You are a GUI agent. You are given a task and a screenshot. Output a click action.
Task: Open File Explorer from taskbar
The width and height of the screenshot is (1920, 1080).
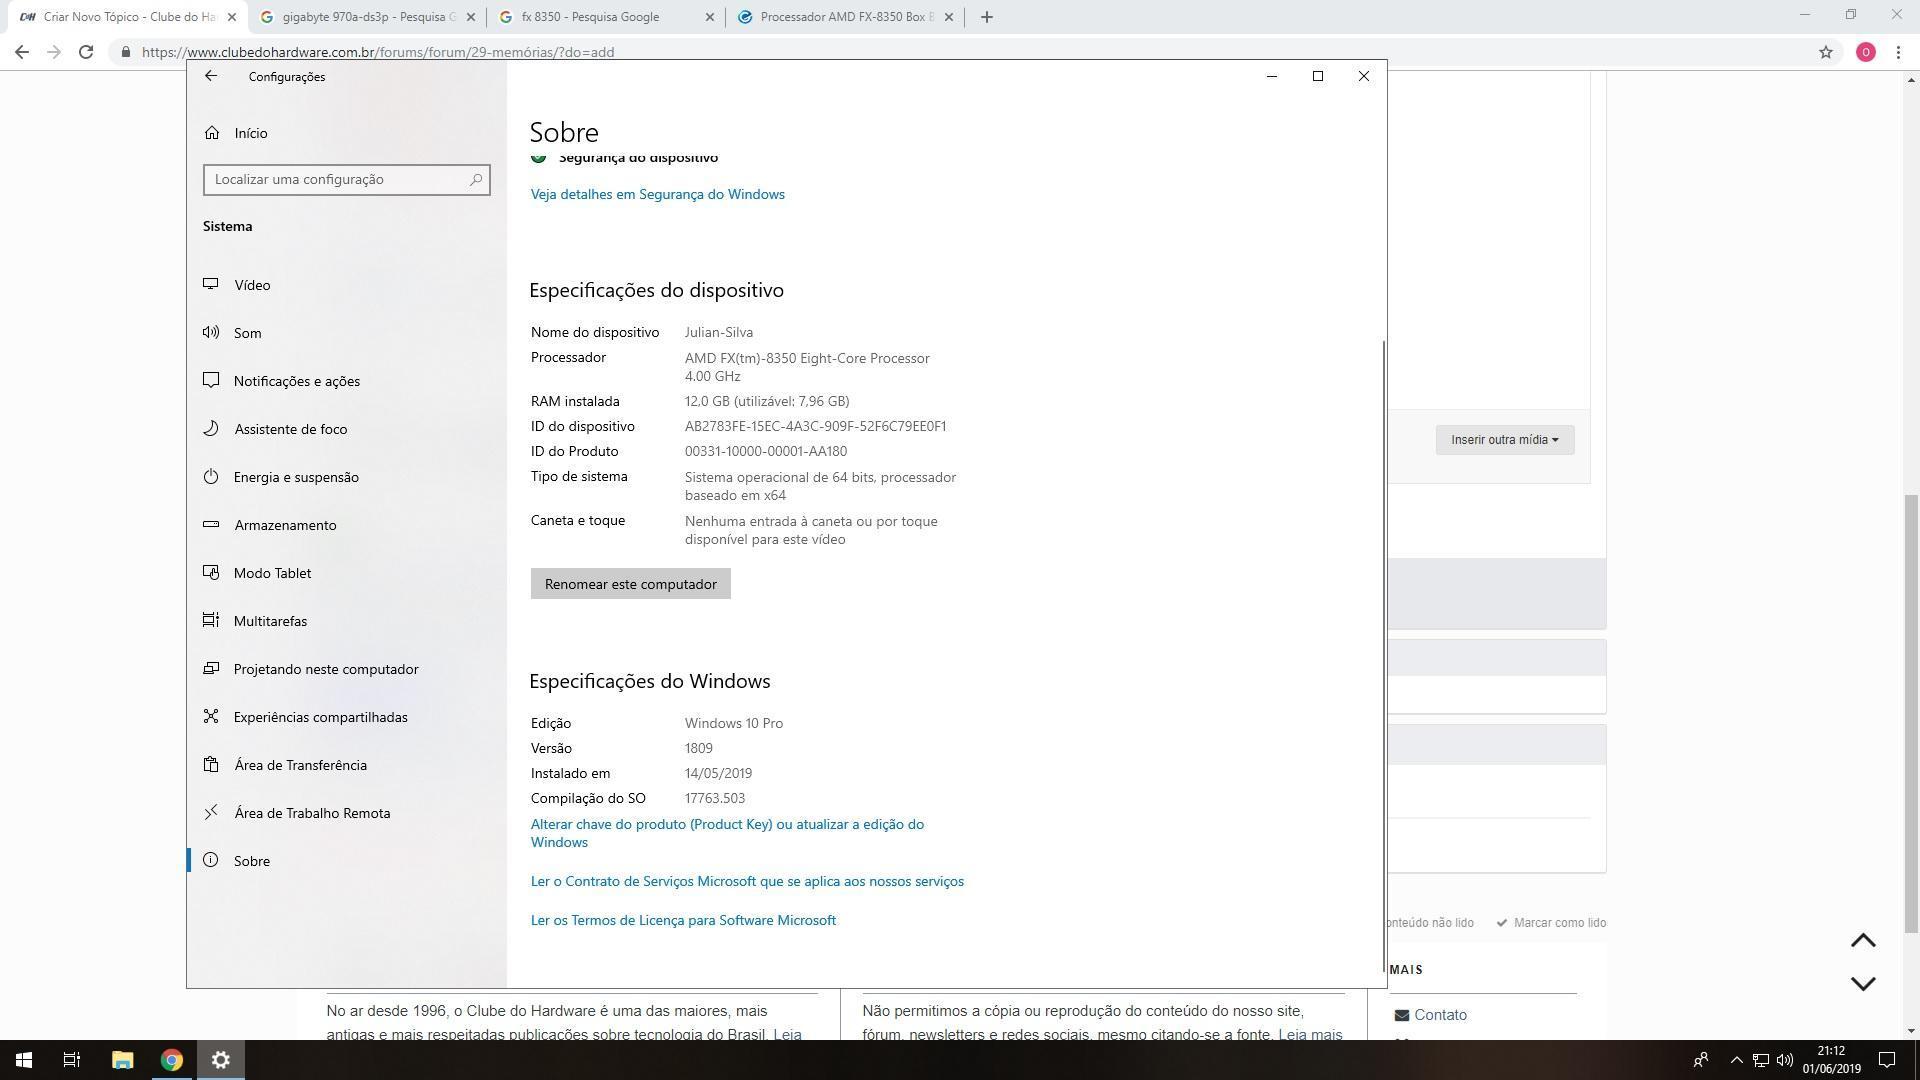coord(122,1060)
